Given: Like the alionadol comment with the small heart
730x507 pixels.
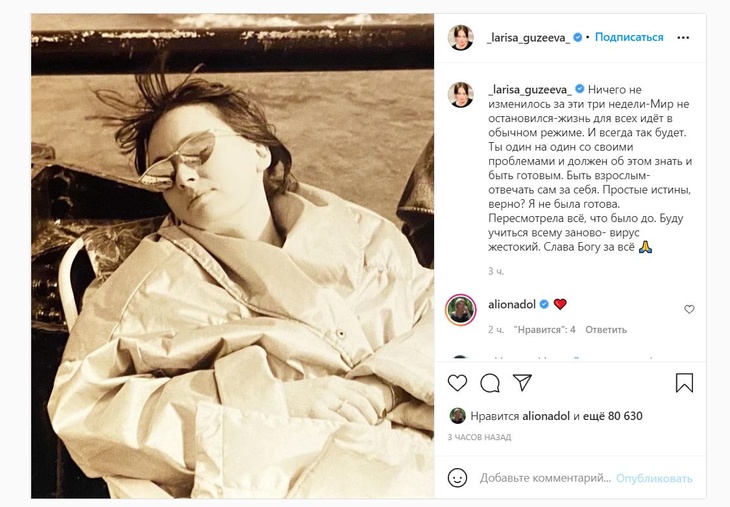Looking at the screenshot, I should (689, 309).
